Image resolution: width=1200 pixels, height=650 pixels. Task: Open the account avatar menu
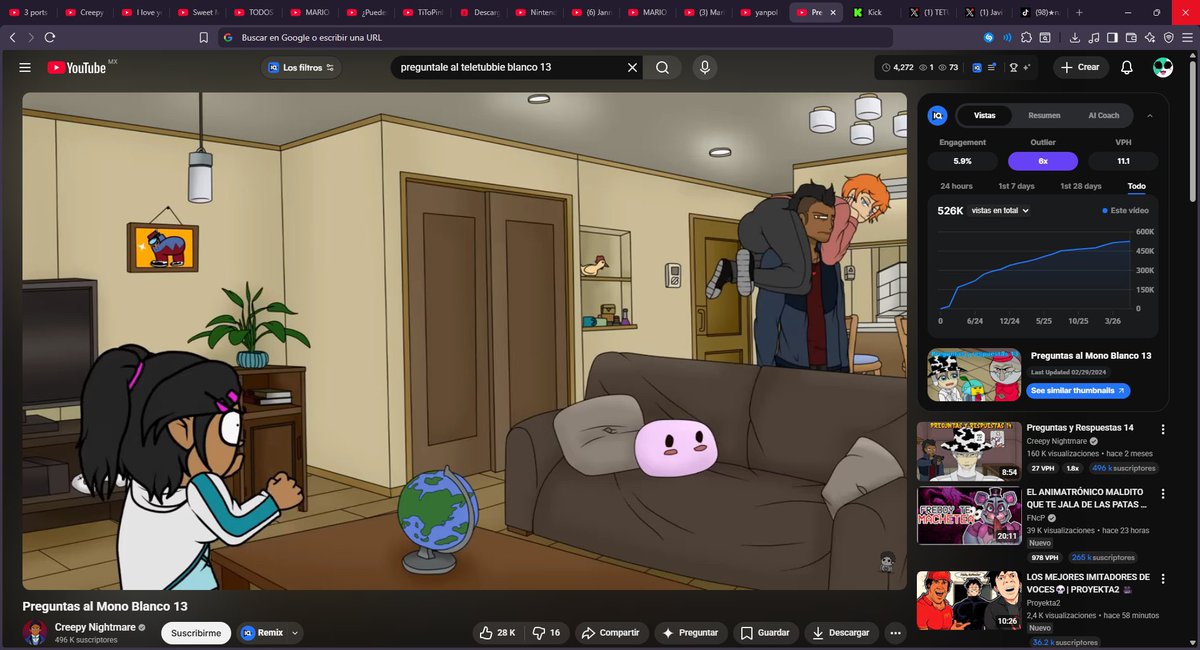tap(1163, 68)
